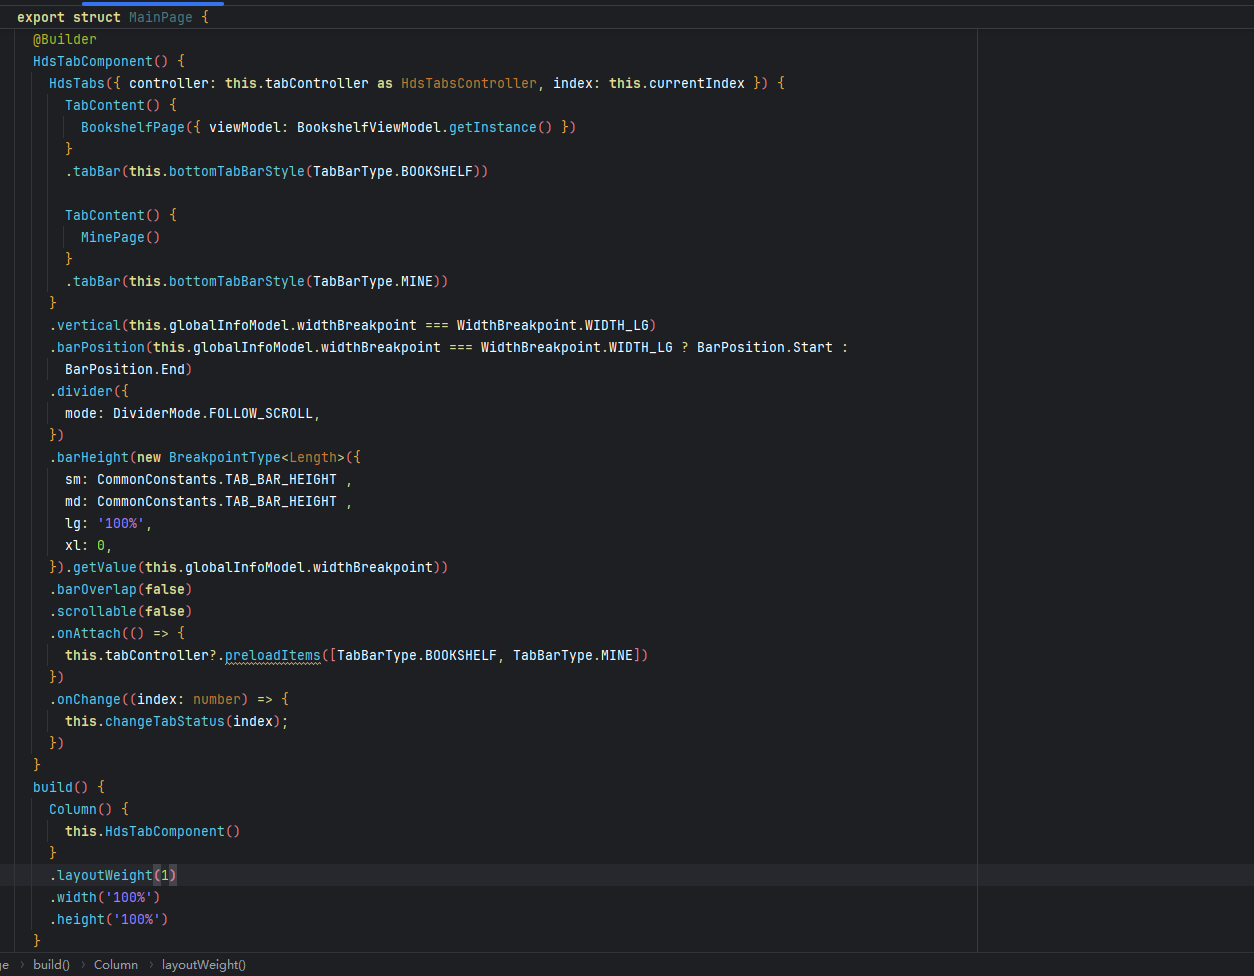Click the BreakpointType class name
Viewport: 1254px width, 976px height.
225,457
